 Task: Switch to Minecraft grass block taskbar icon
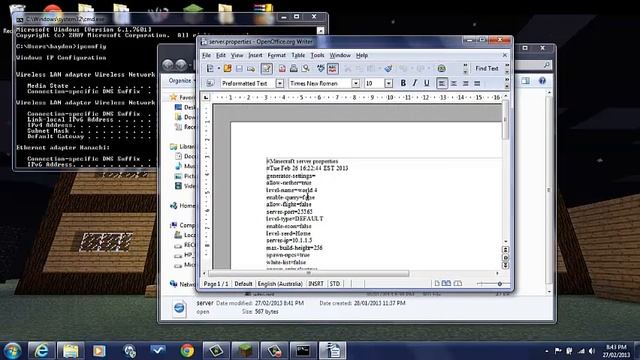245,351
